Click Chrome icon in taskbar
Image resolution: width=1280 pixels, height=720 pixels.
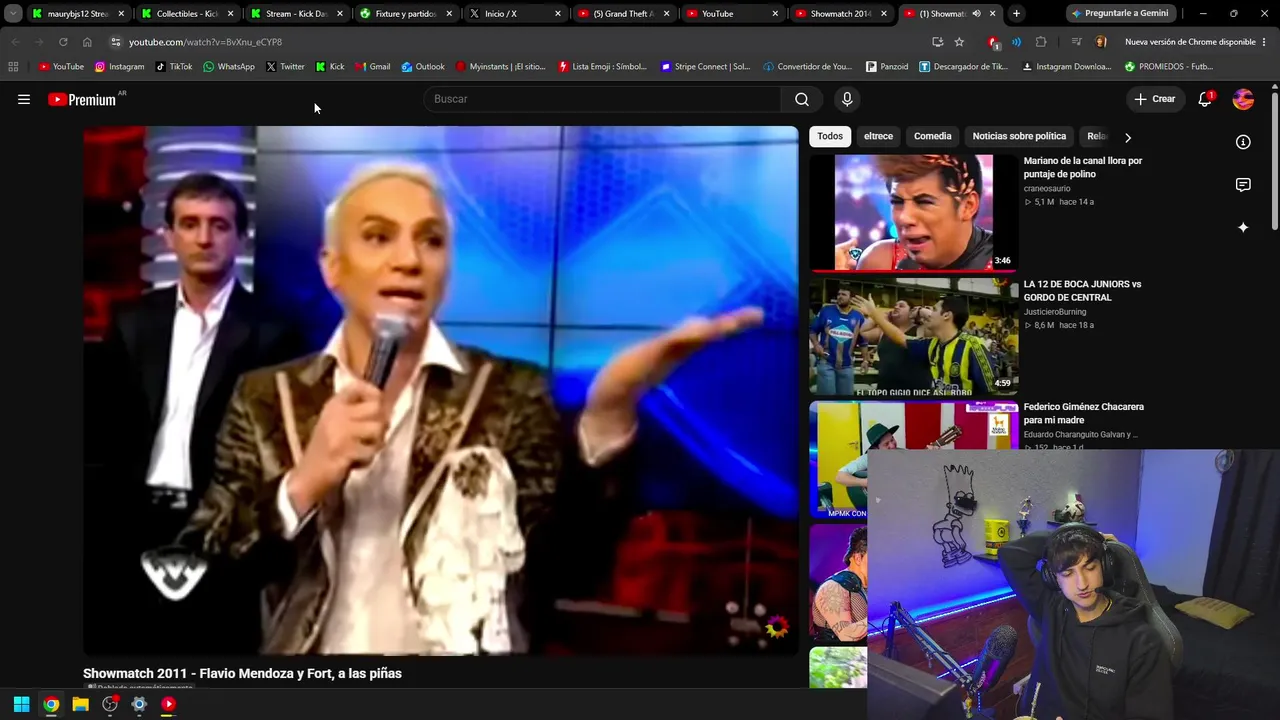(51, 704)
